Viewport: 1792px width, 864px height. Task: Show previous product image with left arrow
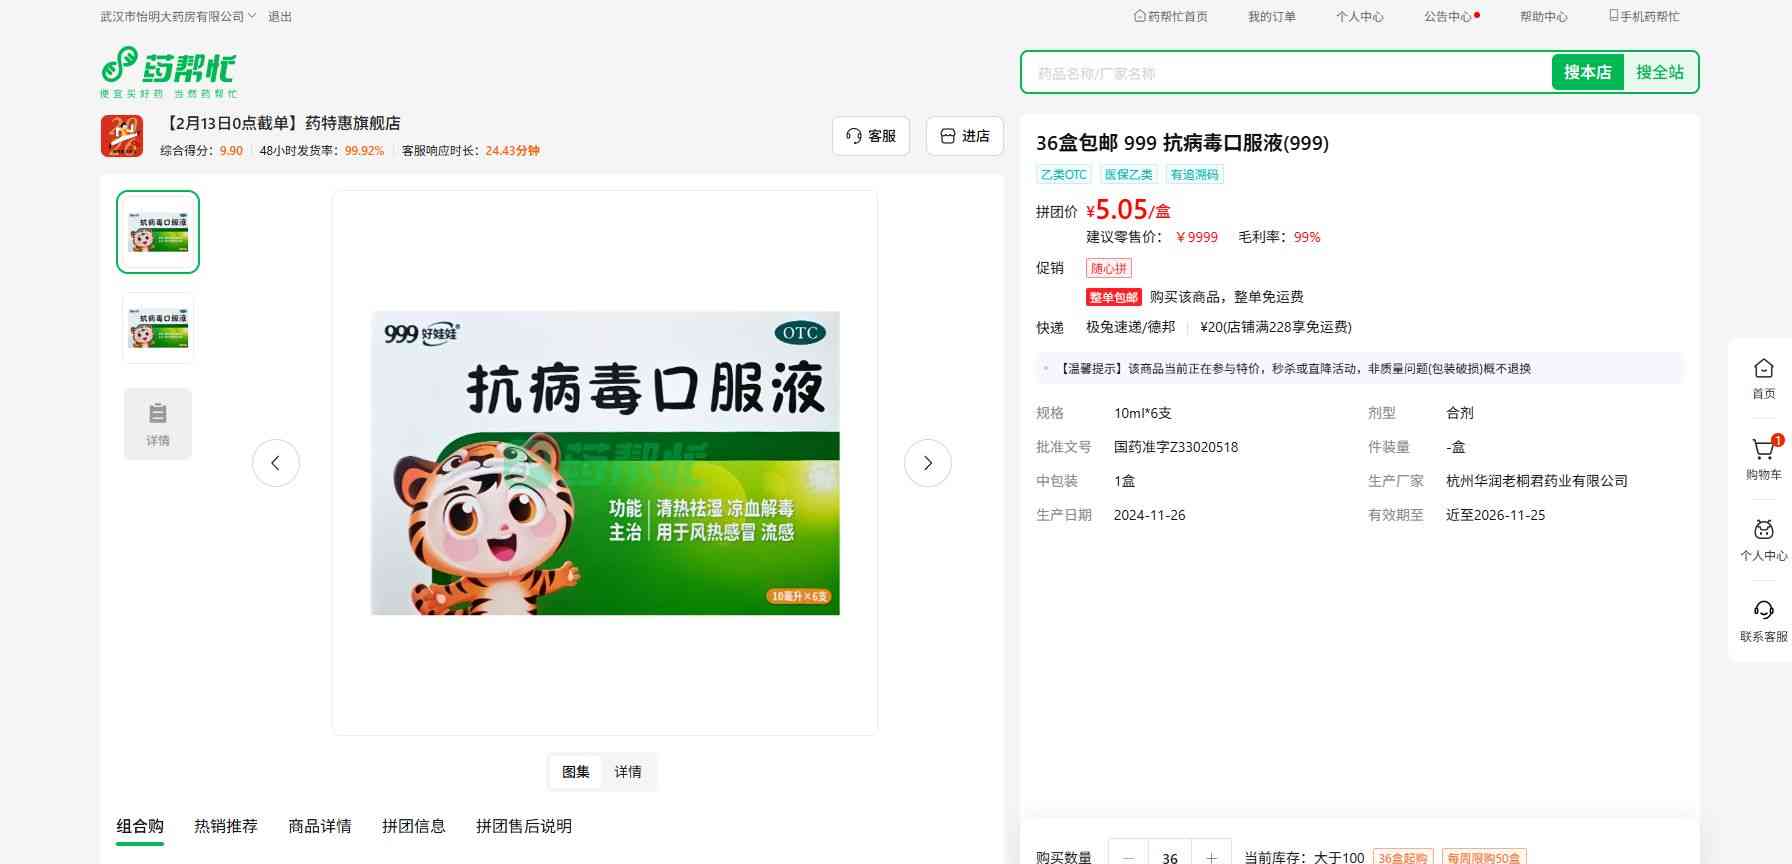click(x=276, y=463)
